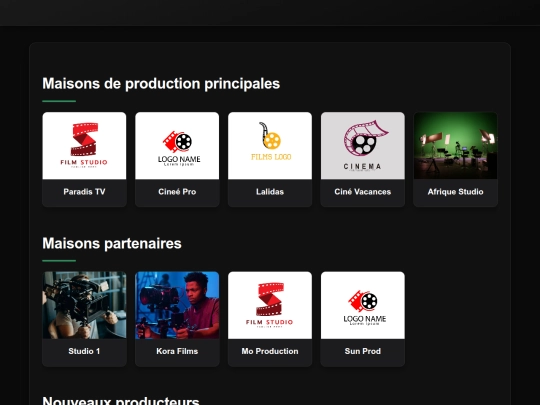The image size is (540, 405).
Task: Click the Afrique Studio caption
Action: point(456,192)
